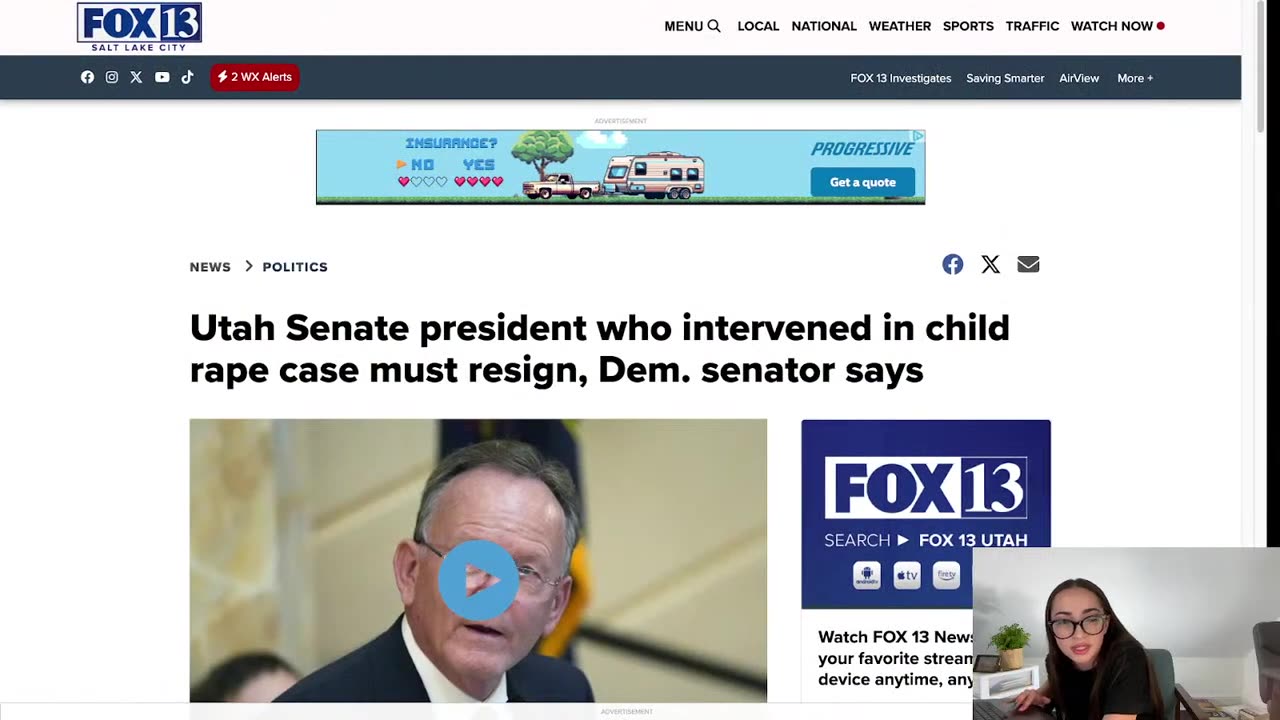Image resolution: width=1280 pixels, height=720 pixels.
Task: Share the article on X
Action: click(x=990, y=264)
